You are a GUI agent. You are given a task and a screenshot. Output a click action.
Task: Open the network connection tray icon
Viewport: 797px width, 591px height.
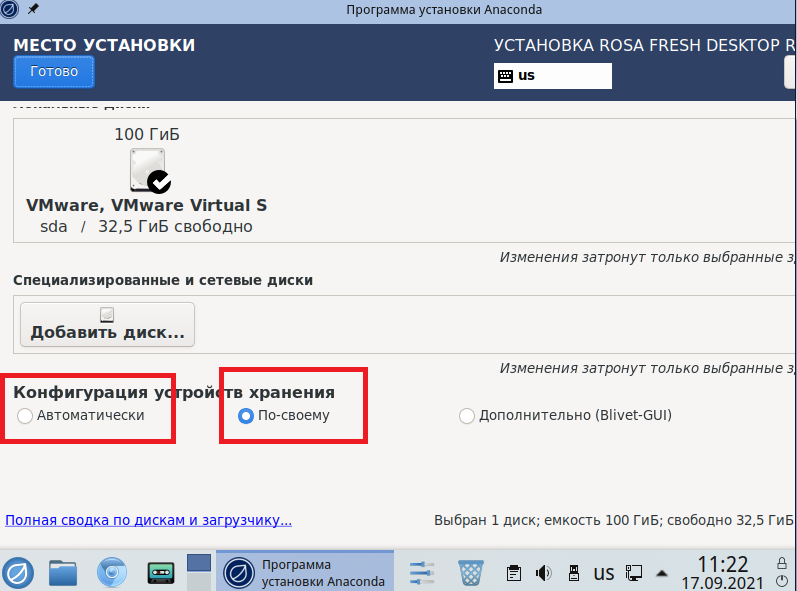coord(634,573)
